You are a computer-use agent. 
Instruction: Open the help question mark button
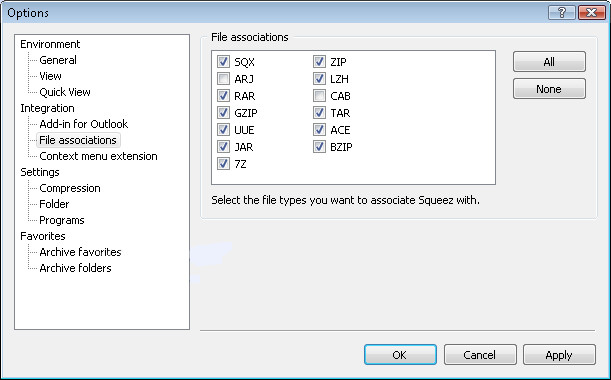(x=562, y=12)
